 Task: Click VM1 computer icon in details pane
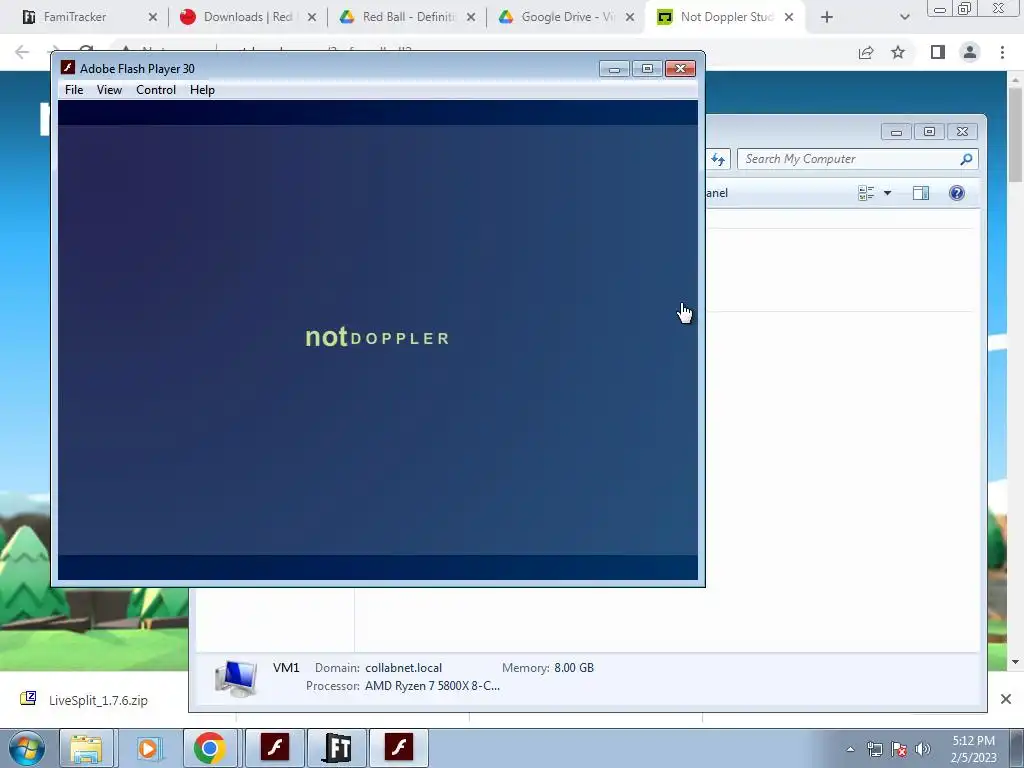[x=236, y=678]
